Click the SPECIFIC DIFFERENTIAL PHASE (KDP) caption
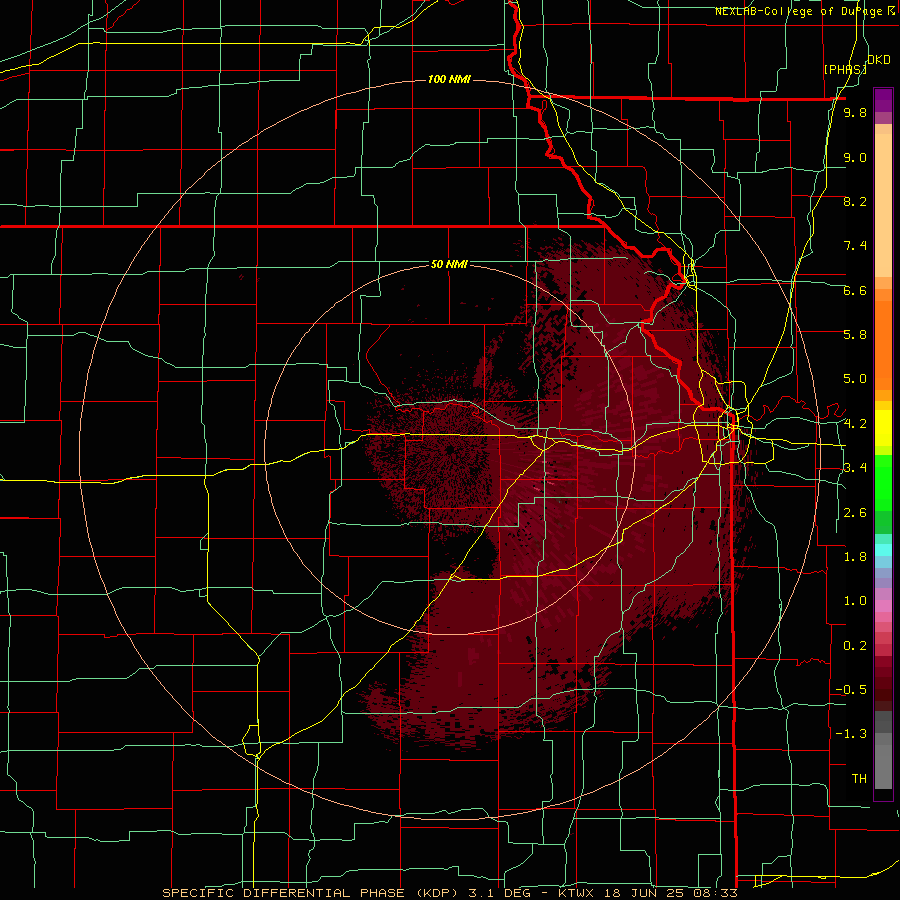 pos(310,893)
